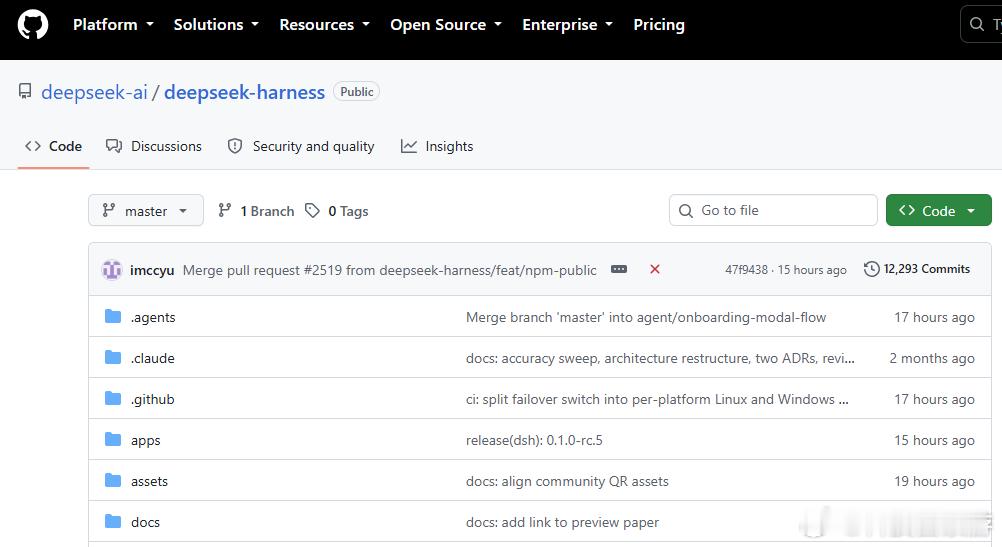
Task: Open the imccyu author link
Action: point(152,270)
